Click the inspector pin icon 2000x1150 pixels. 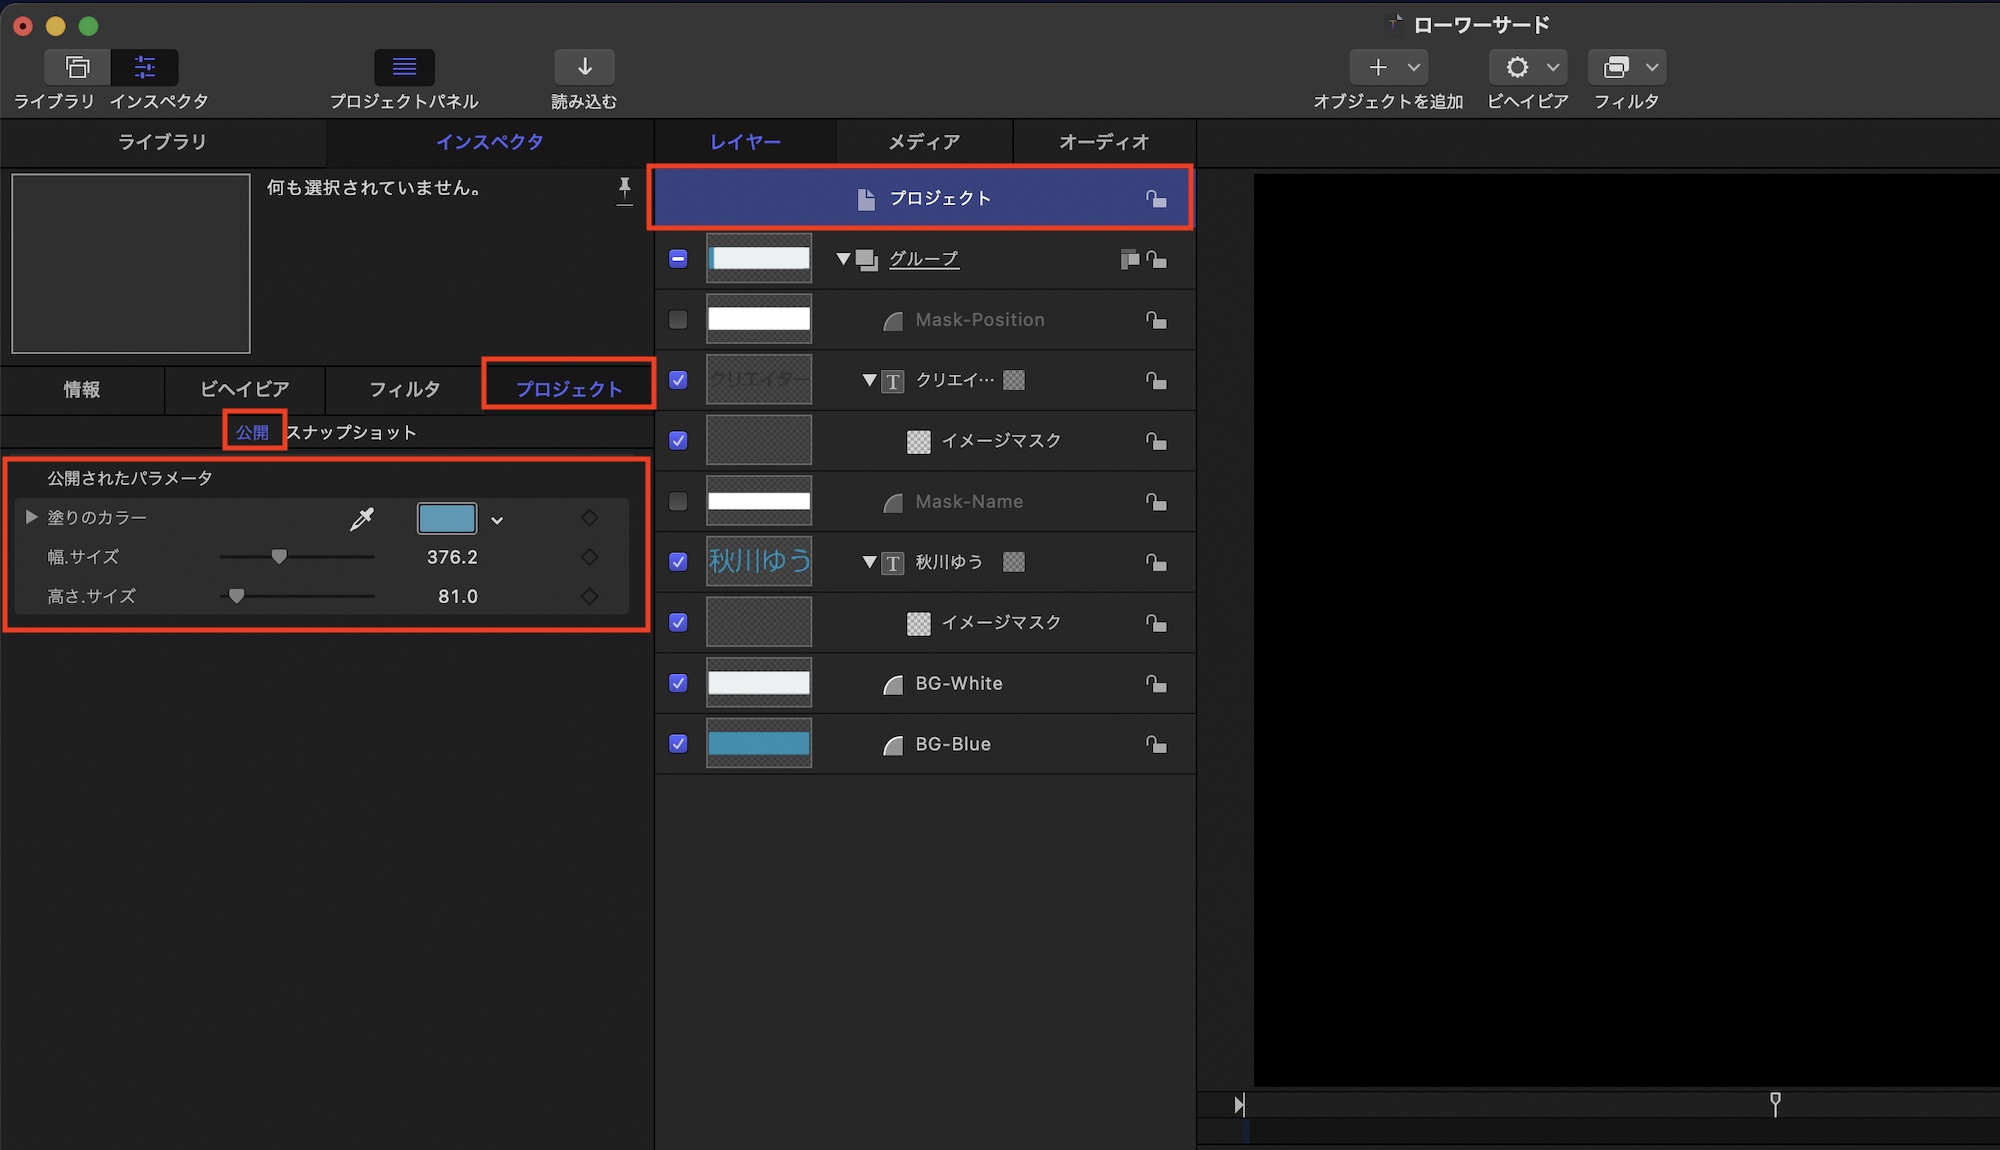(x=625, y=189)
